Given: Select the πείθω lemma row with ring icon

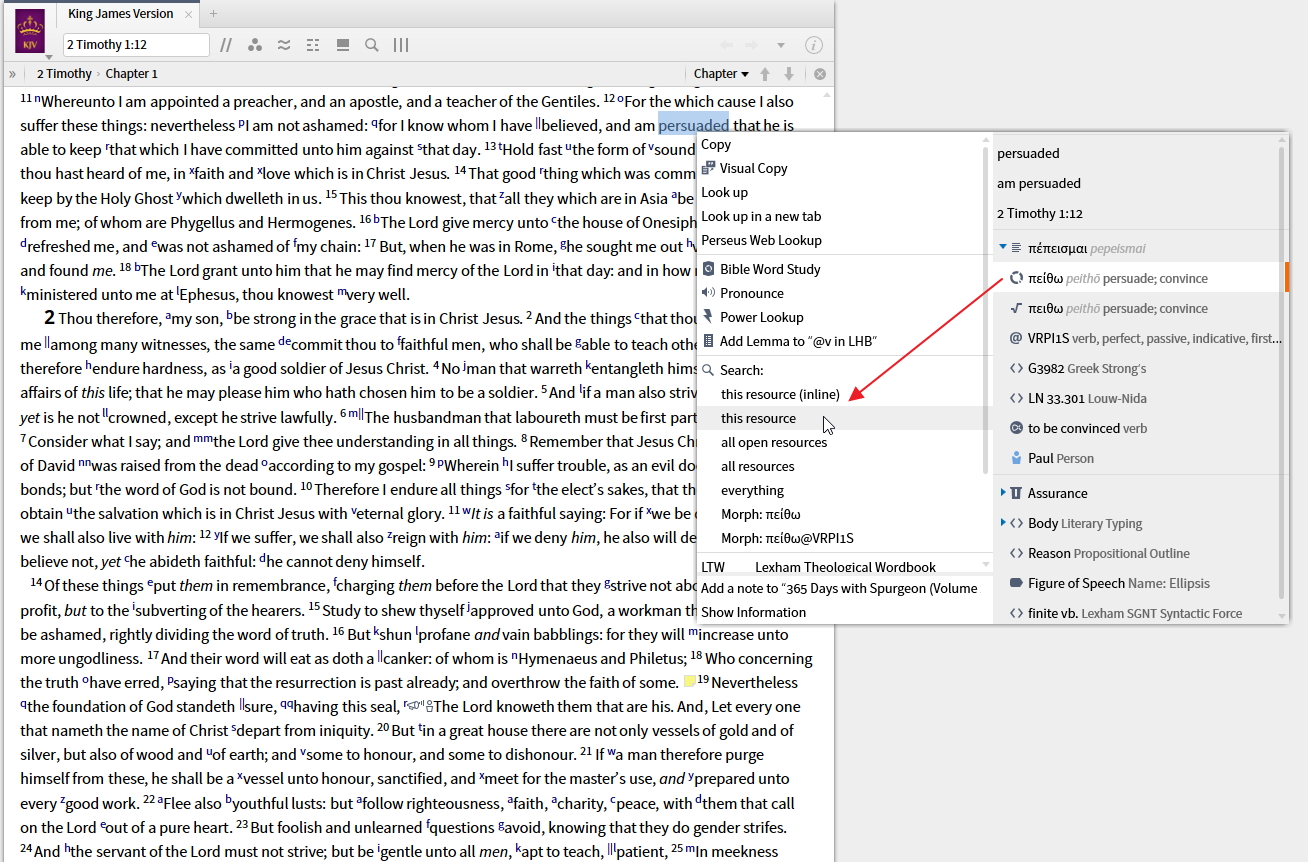Looking at the screenshot, I should 1137,278.
